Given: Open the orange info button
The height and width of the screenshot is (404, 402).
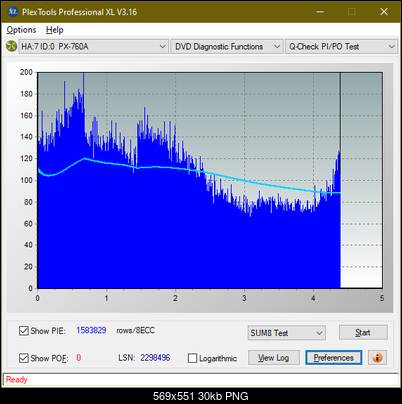Looking at the screenshot, I should pyautogui.click(x=377, y=358).
